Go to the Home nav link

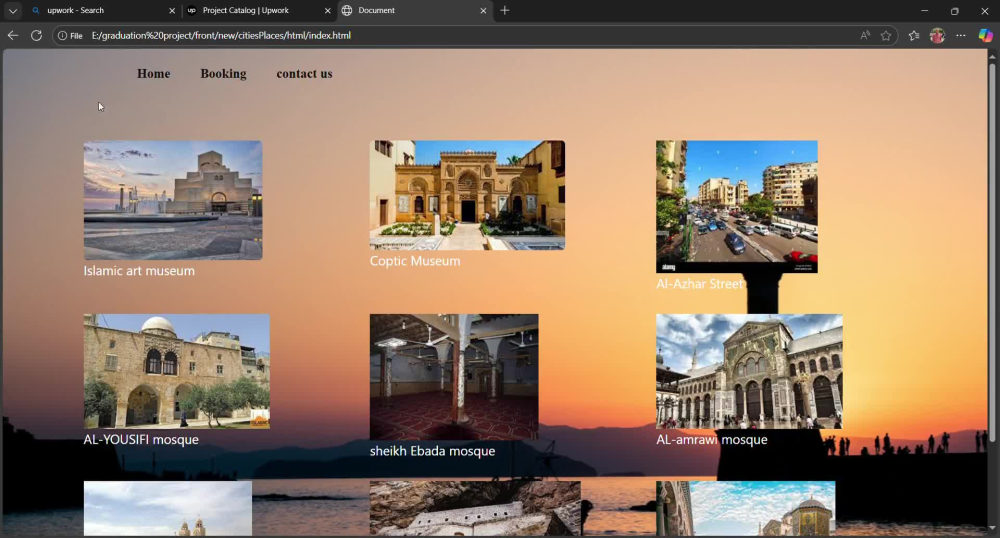154,74
